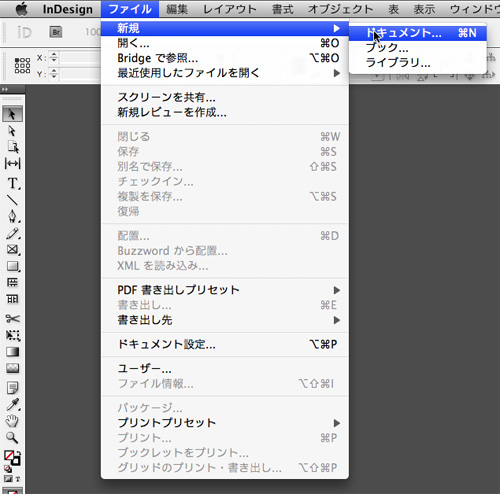Select the Free Transform tool

click(13, 335)
